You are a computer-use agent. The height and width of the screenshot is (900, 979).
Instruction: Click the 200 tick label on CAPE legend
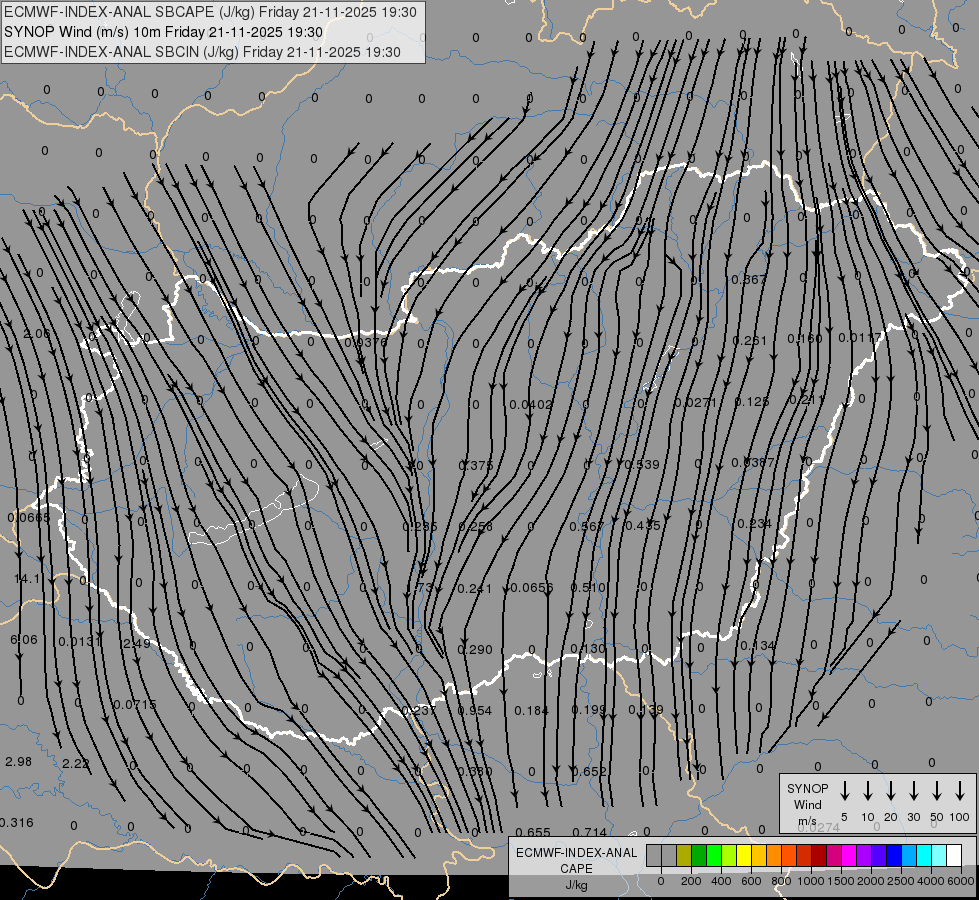(691, 881)
